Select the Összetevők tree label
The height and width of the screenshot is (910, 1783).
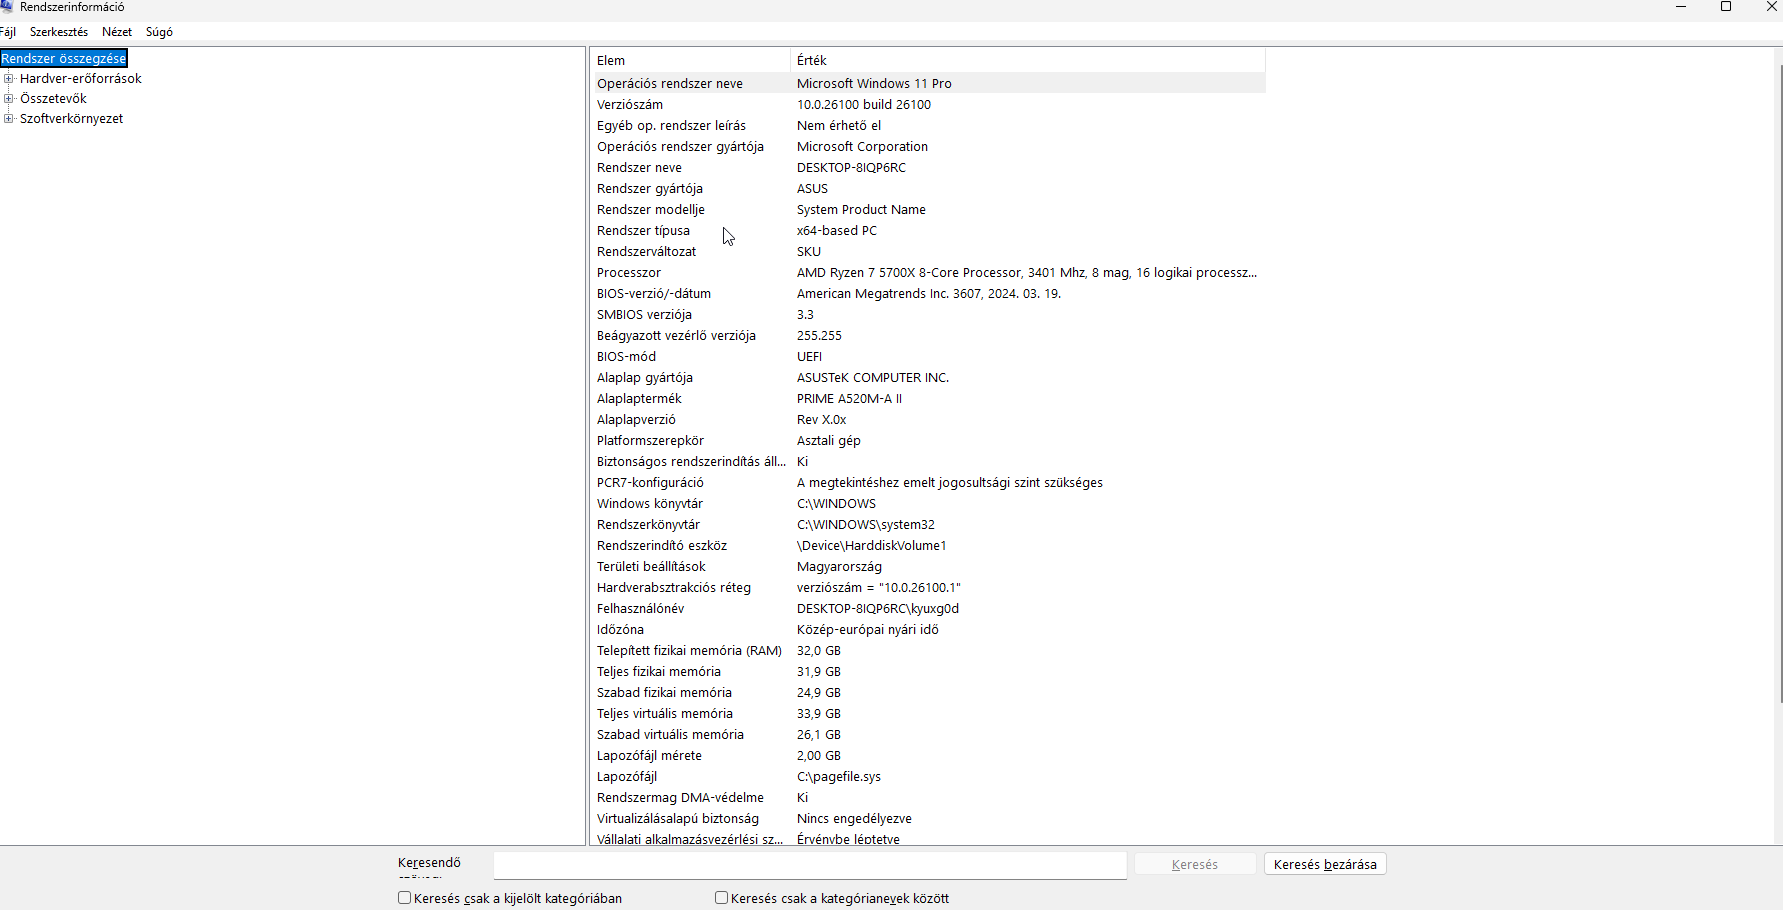53,99
